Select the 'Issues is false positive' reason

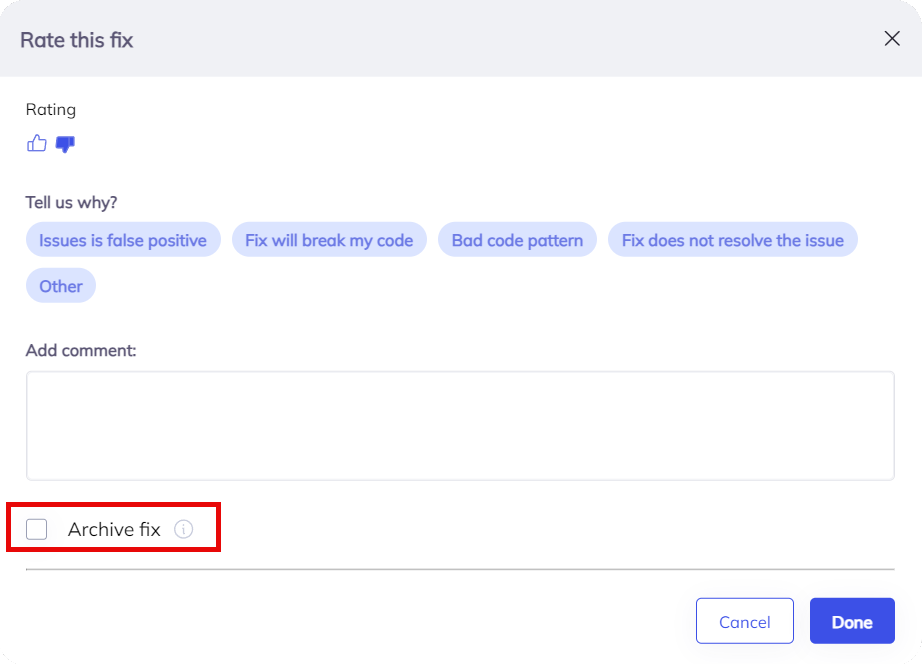click(x=123, y=240)
